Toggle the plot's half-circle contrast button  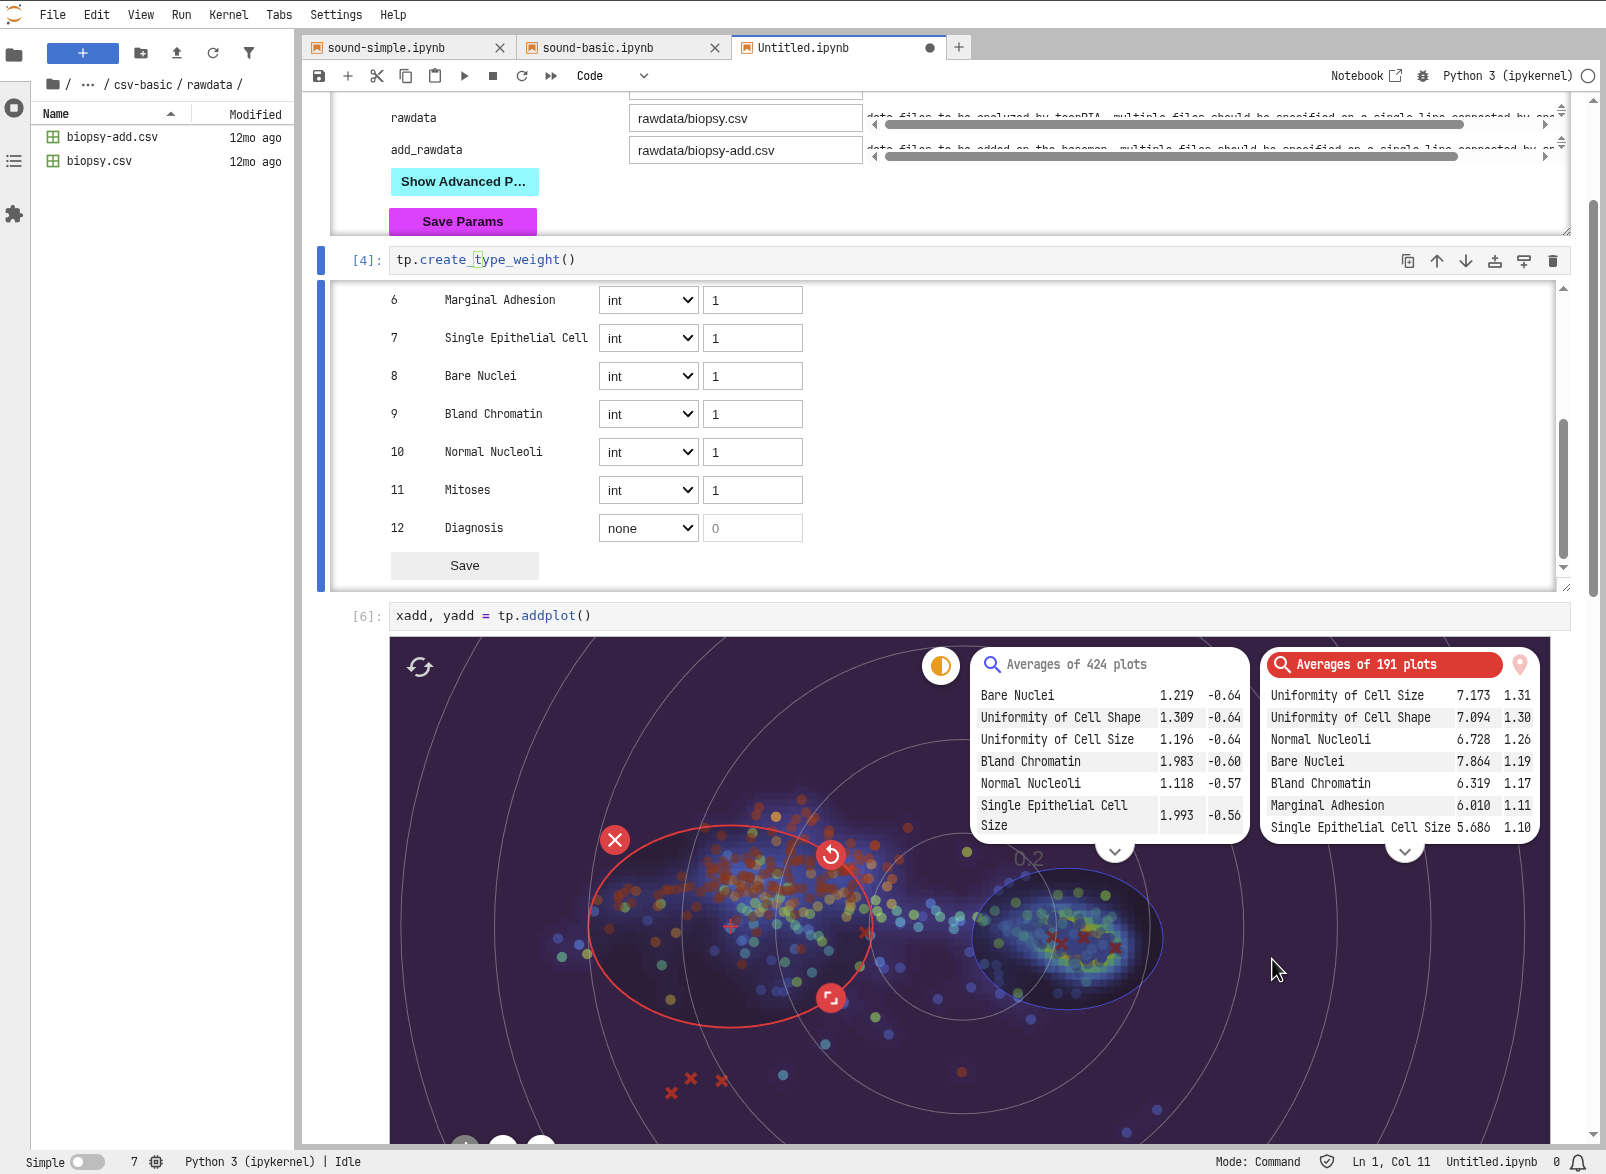click(x=941, y=666)
